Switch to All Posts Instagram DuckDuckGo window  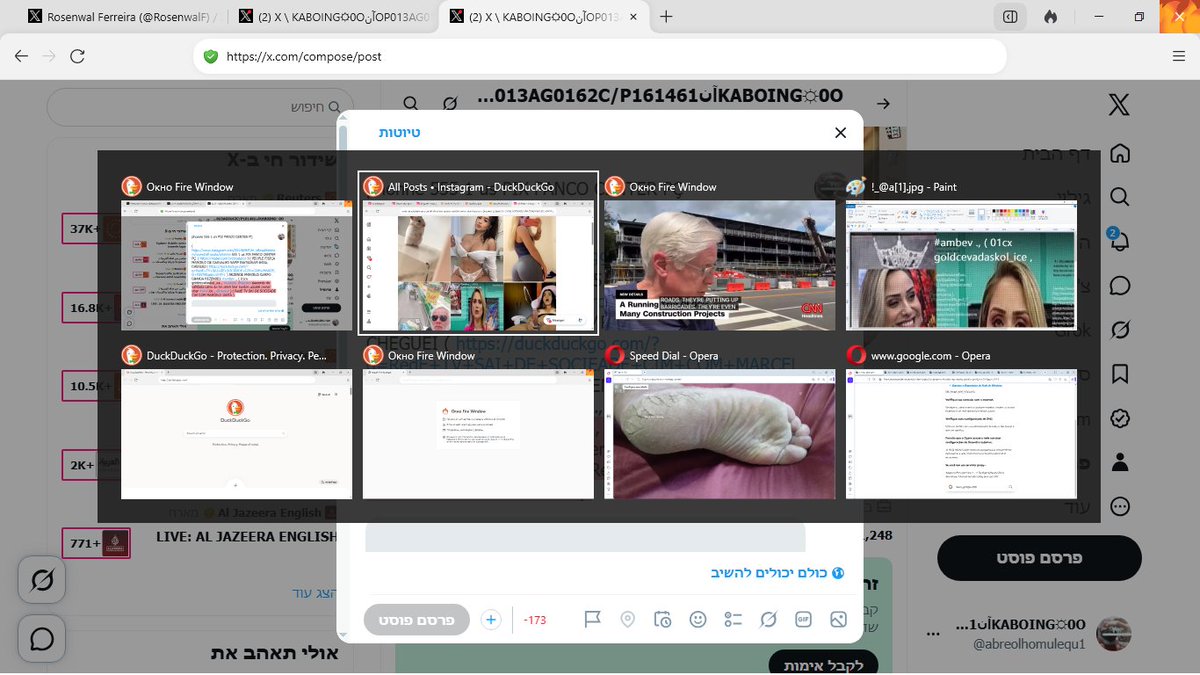tap(478, 253)
